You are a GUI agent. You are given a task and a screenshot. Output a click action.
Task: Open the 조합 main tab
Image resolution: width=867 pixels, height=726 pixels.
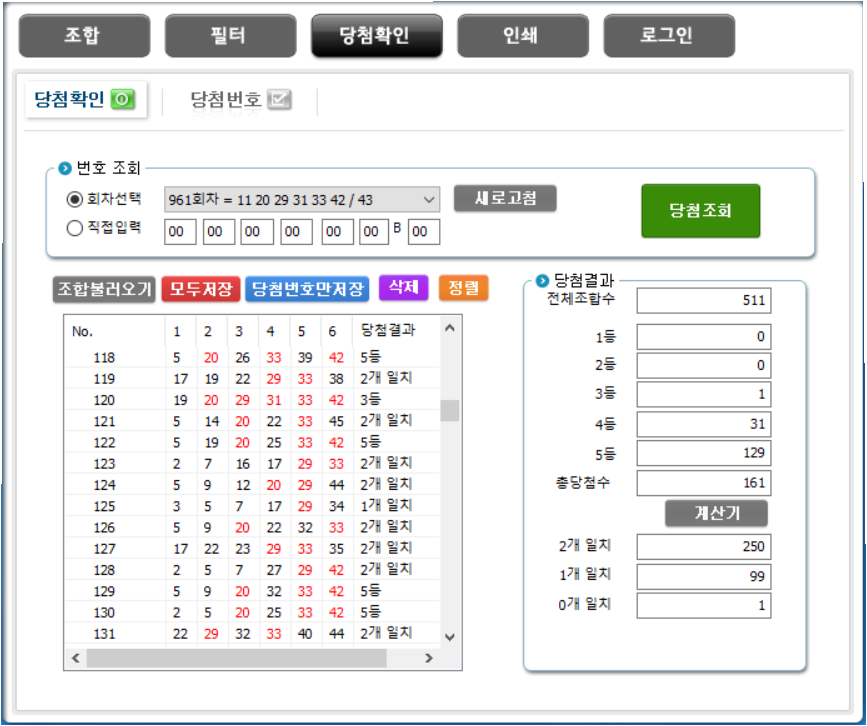pyautogui.click(x=84, y=36)
